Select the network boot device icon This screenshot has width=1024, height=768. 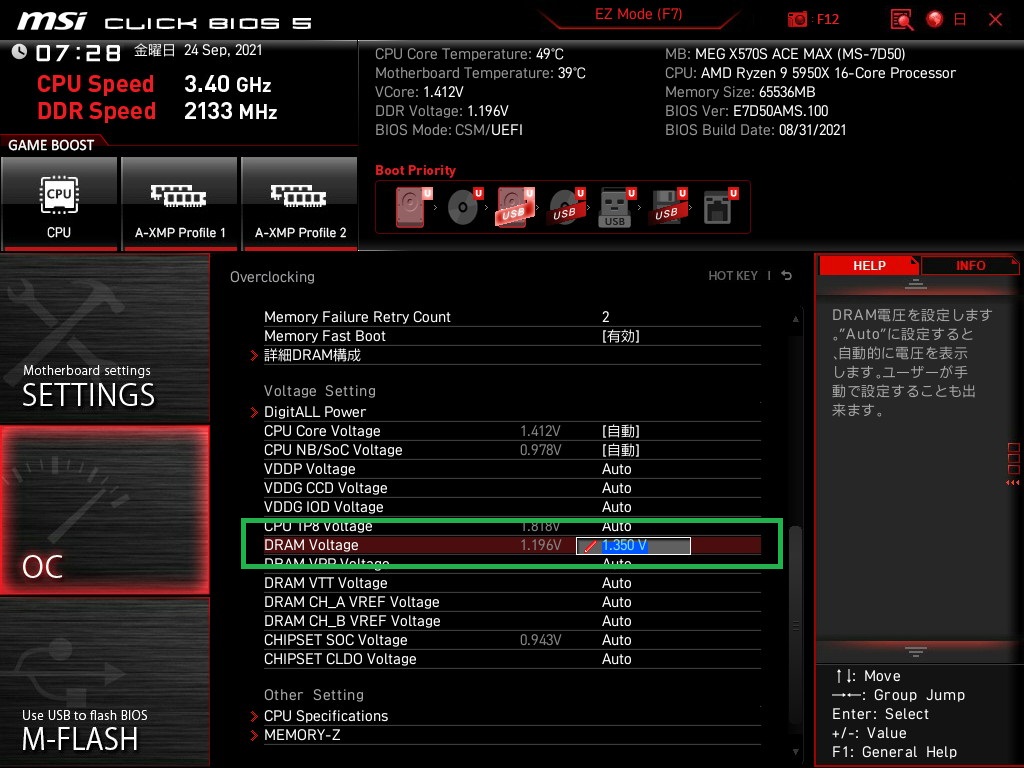pos(718,207)
